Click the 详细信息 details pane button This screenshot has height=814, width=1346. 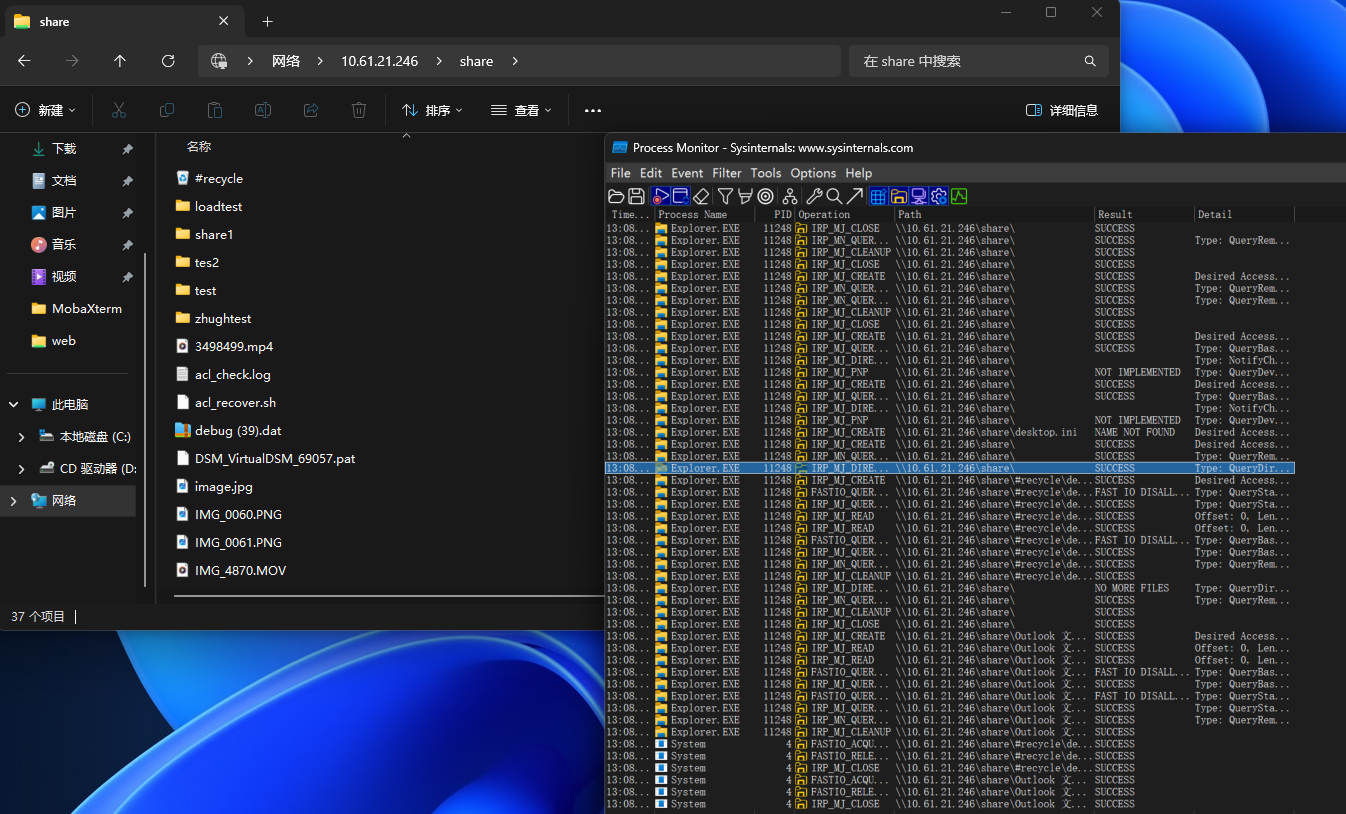point(1062,110)
